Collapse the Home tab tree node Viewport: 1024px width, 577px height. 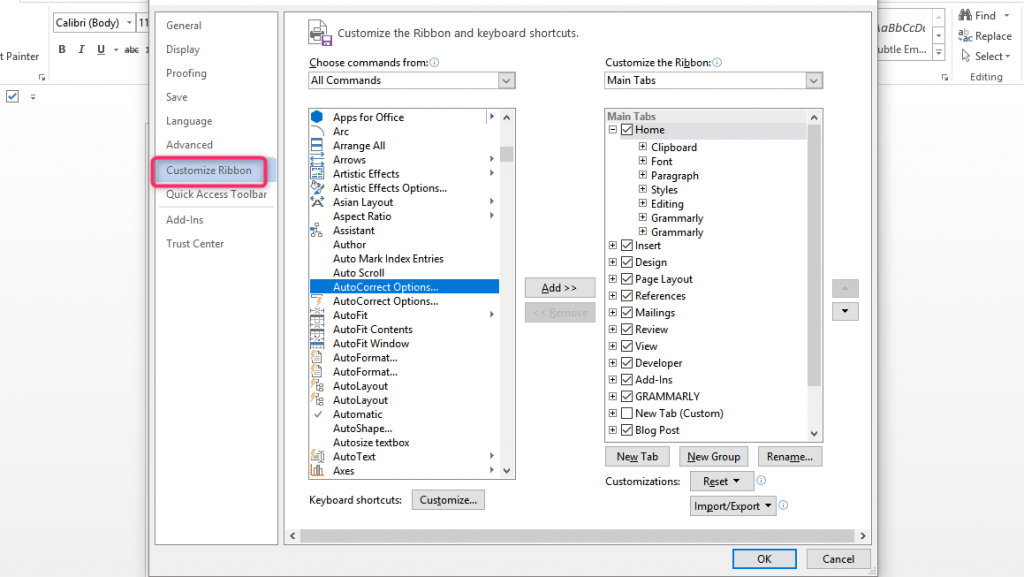click(613, 130)
